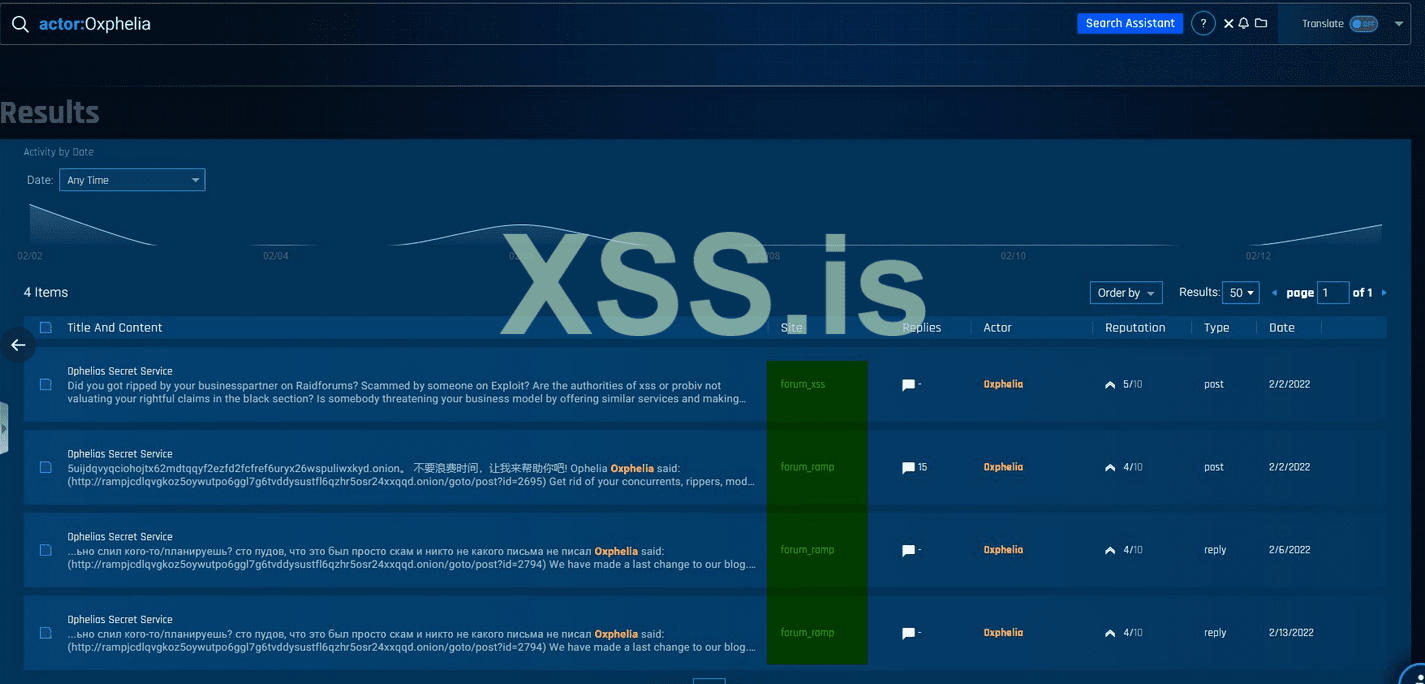Open first Ophelias Secret Service post title

tap(120, 371)
